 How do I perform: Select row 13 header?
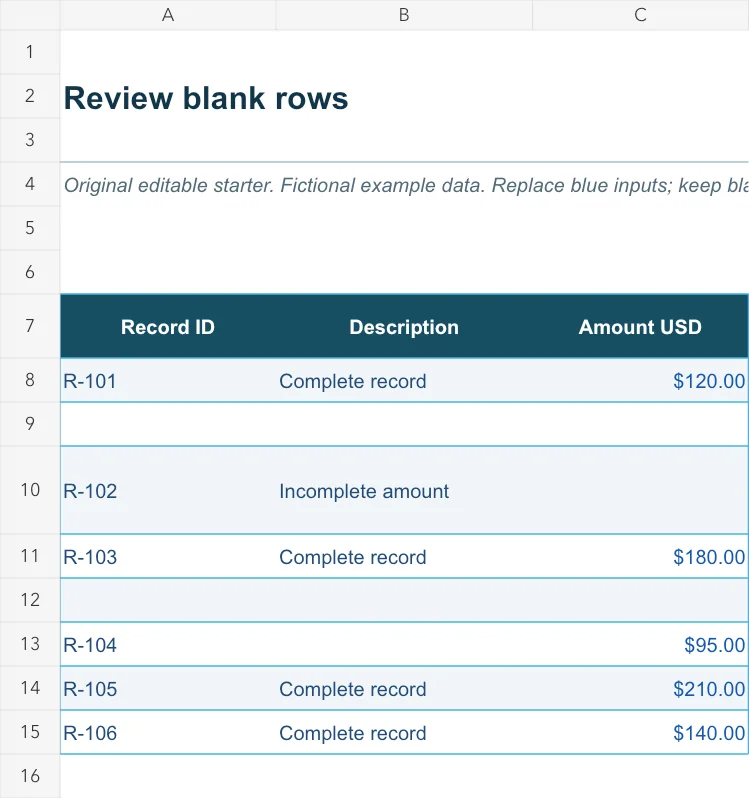click(x=30, y=644)
